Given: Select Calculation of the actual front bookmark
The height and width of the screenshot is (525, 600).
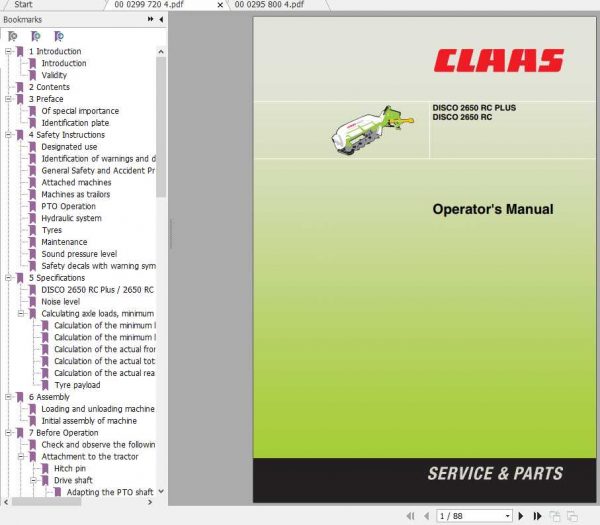Looking at the screenshot, I should [x=104, y=349].
